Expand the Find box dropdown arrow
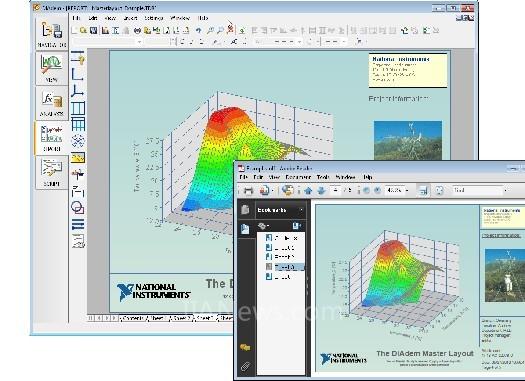The height and width of the screenshot is (381, 525). point(506,190)
